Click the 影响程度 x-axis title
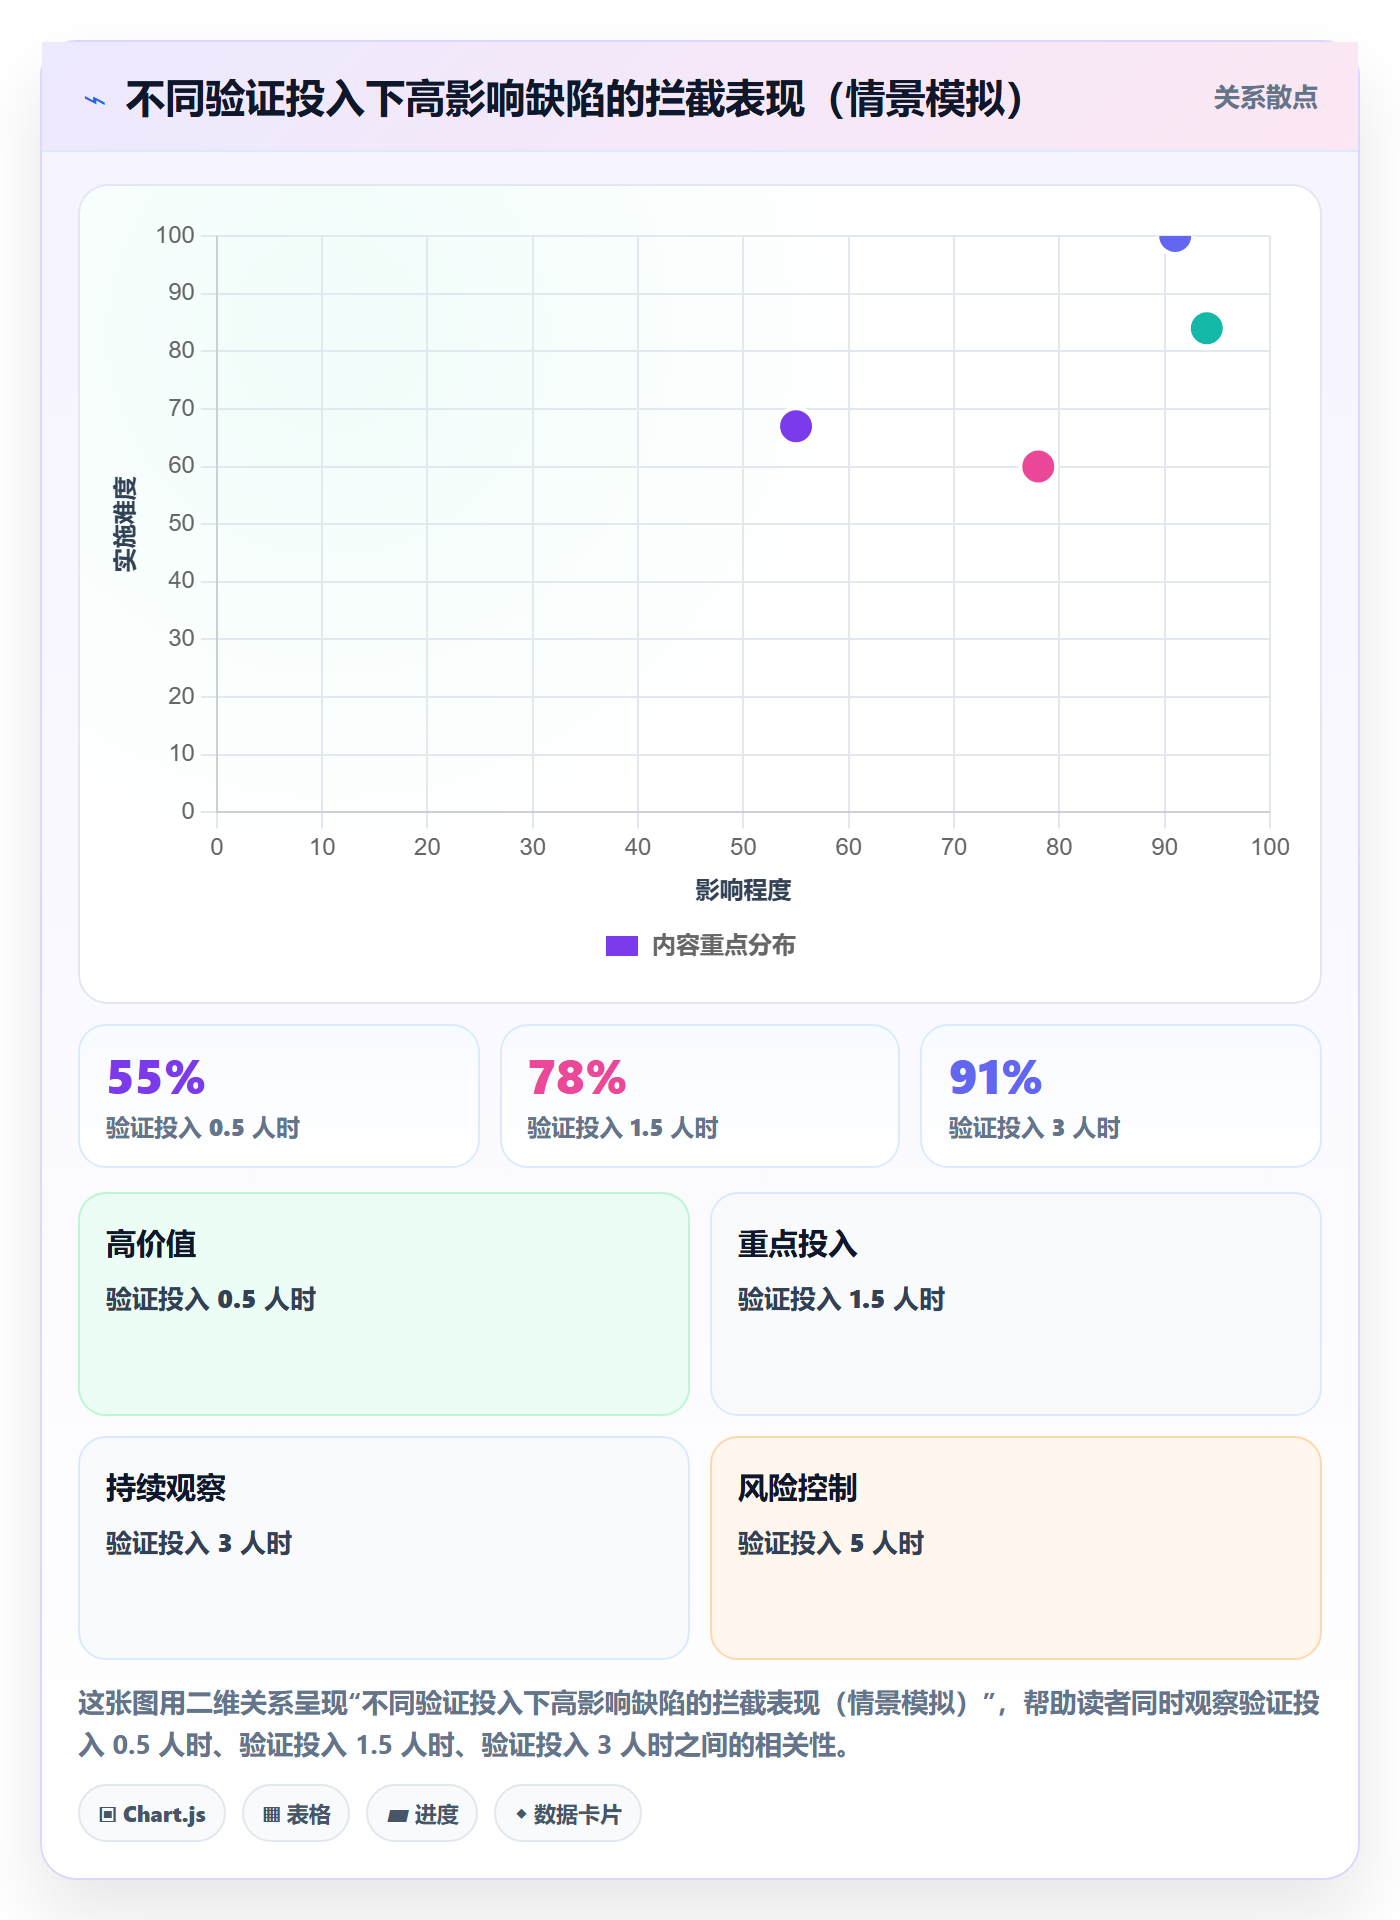Screen dimensions: 1400x1920 coord(743,890)
